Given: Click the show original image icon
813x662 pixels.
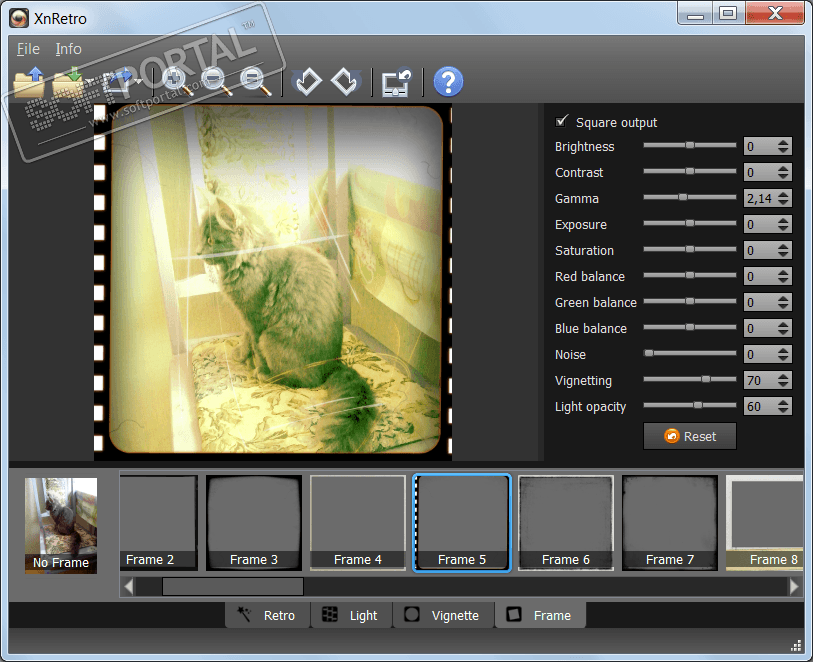Looking at the screenshot, I should (397, 83).
